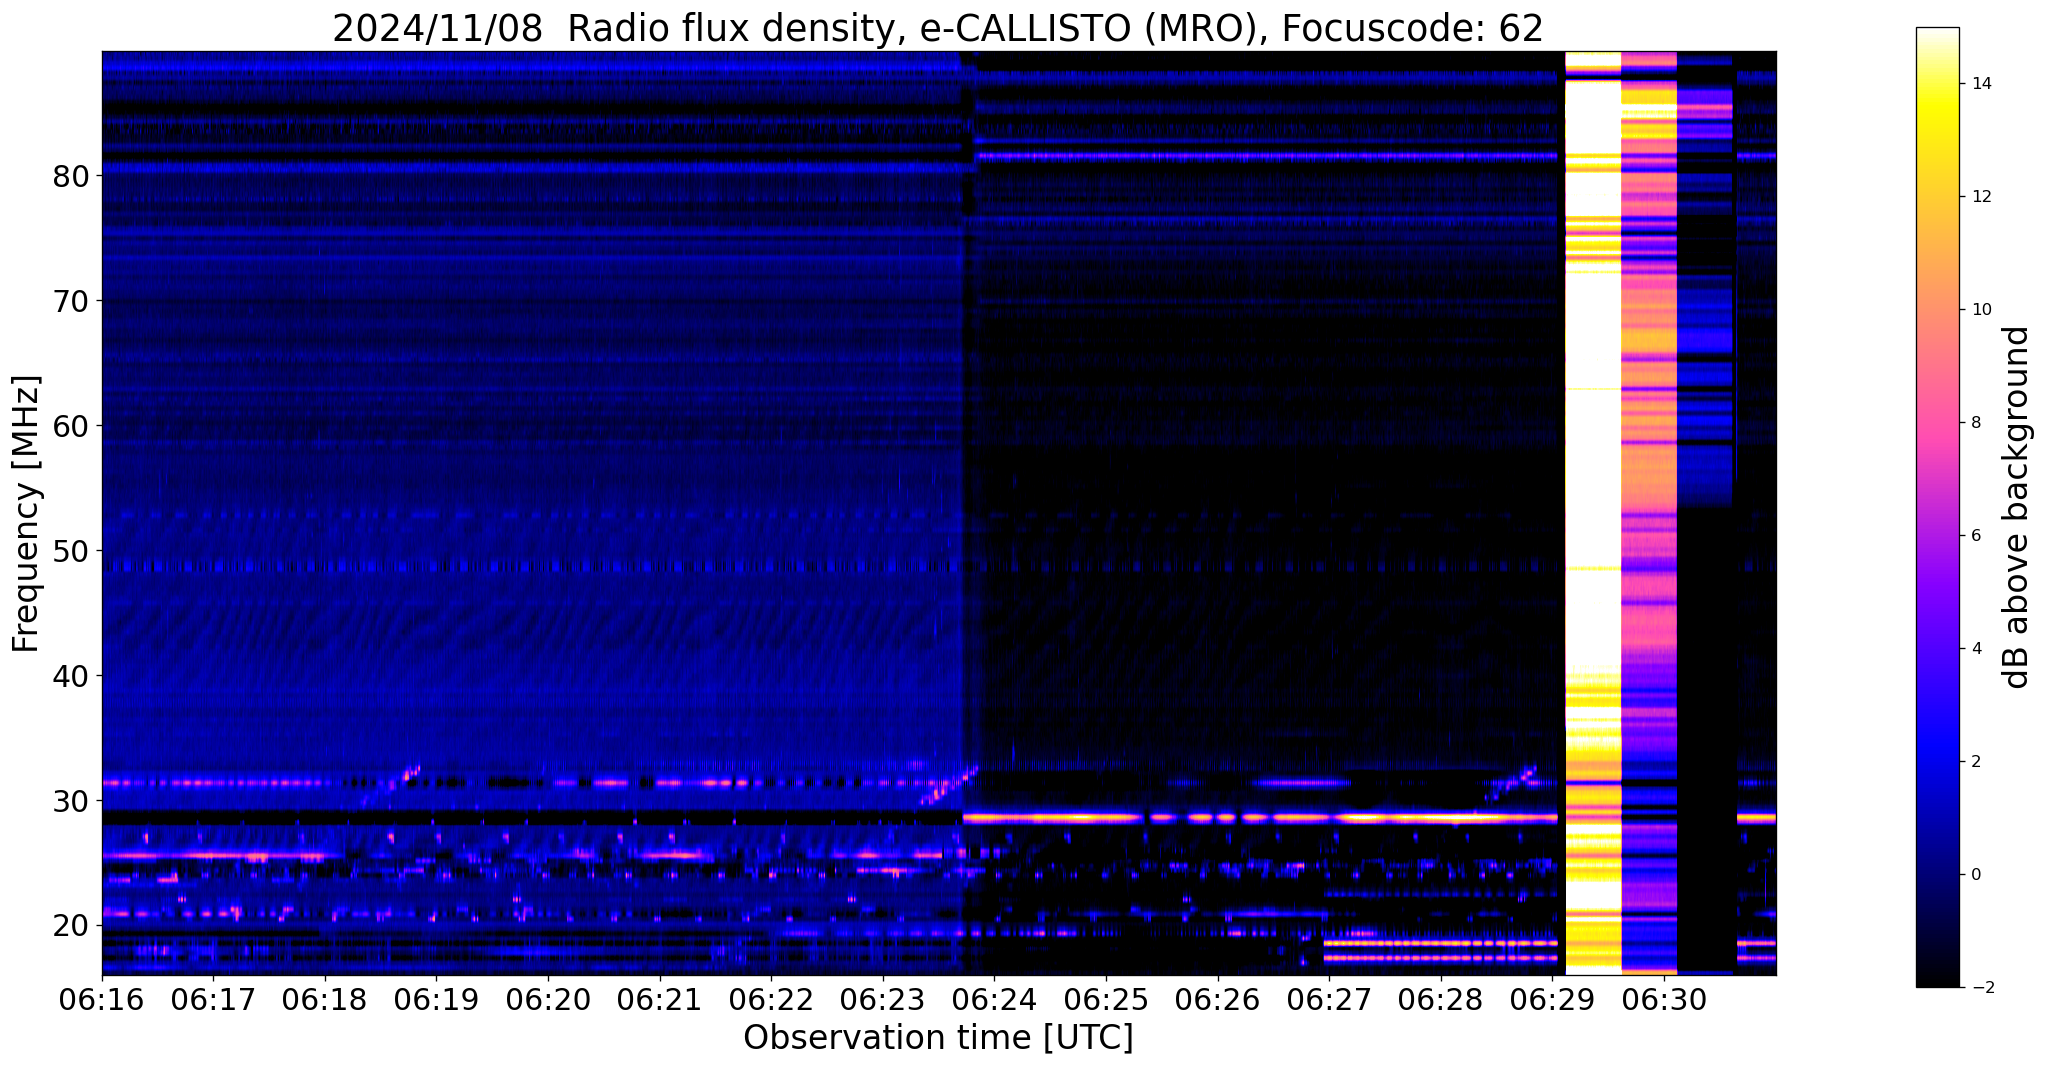
Task: Click the 06:29 time tick label
Action: [1552, 998]
